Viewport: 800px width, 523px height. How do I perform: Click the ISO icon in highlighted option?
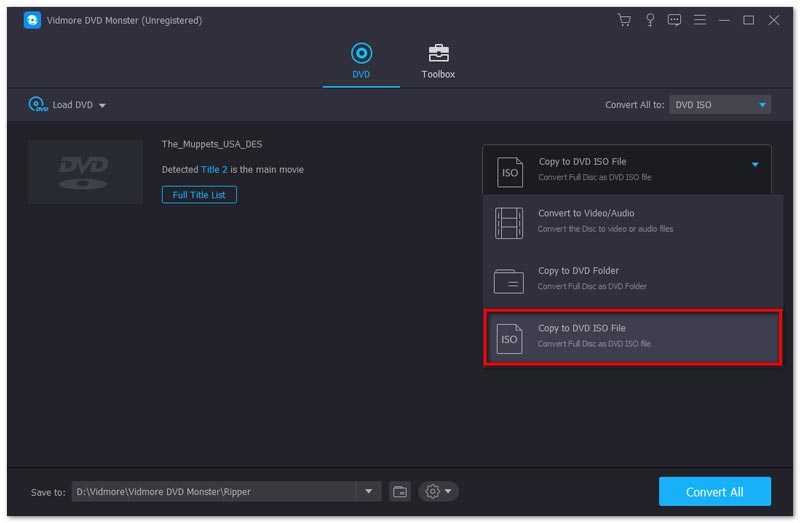coord(509,338)
